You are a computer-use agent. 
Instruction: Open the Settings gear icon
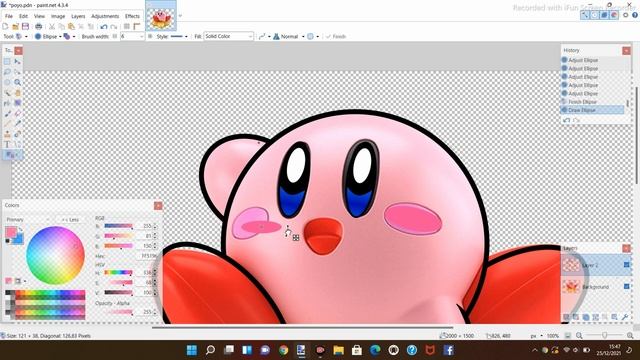point(625,15)
